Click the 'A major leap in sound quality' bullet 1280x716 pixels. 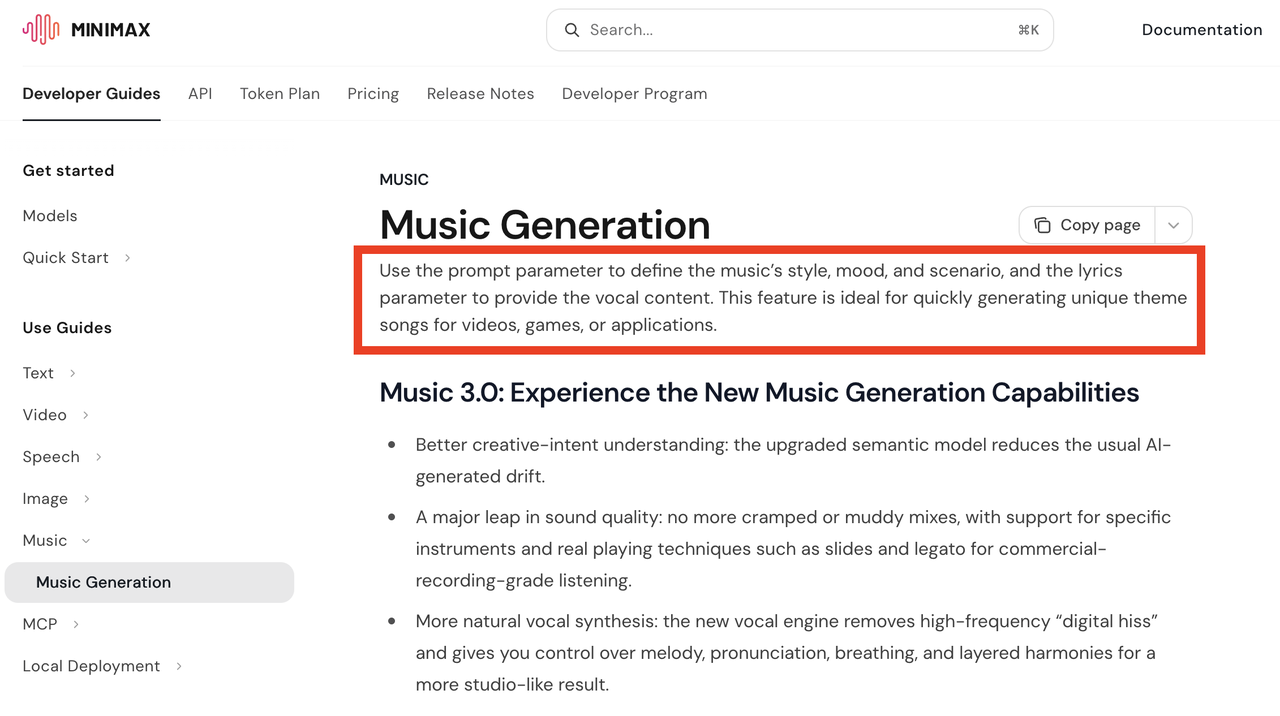[x=793, y=549]
